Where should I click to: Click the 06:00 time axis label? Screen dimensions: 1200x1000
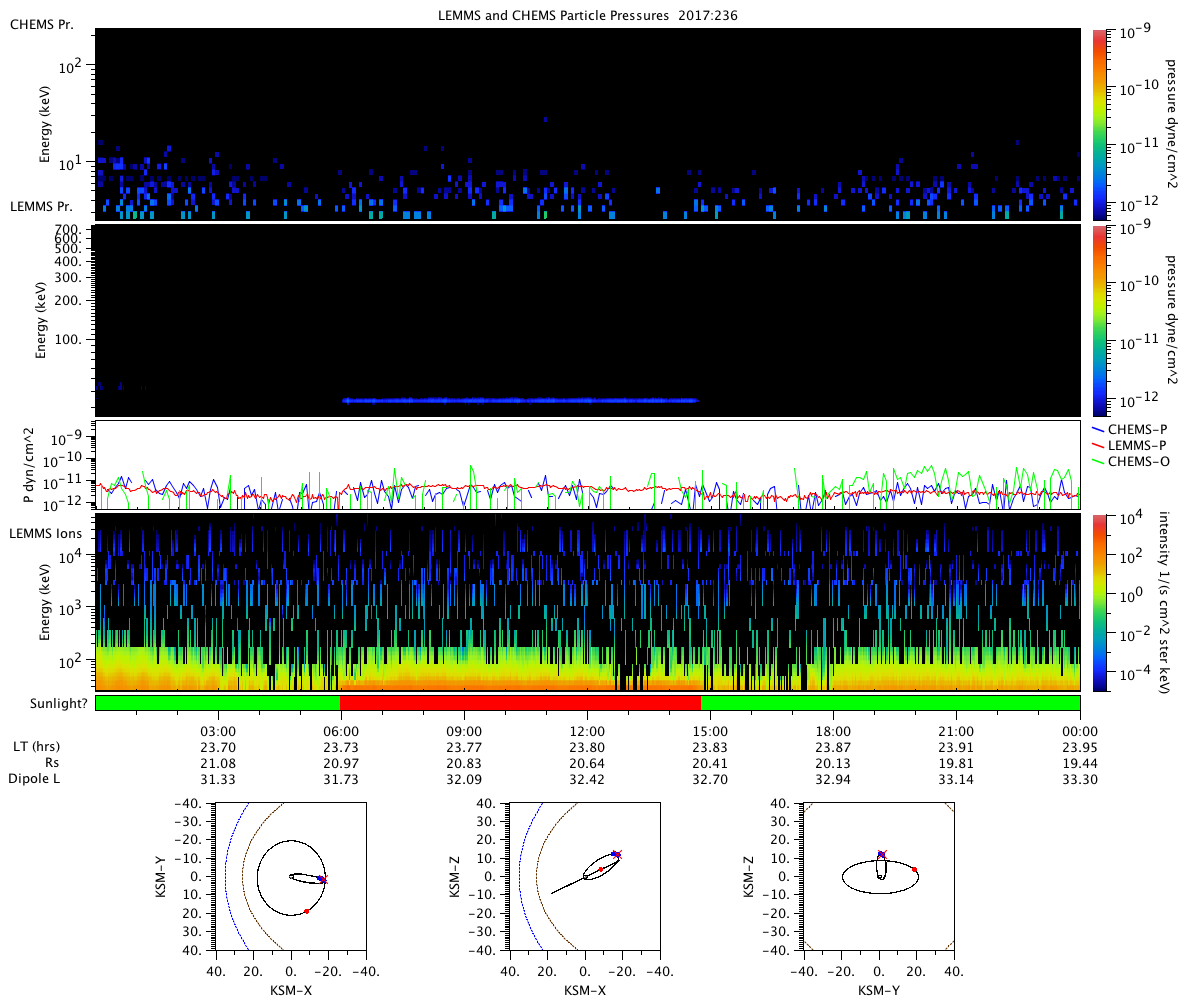(340, 731)
